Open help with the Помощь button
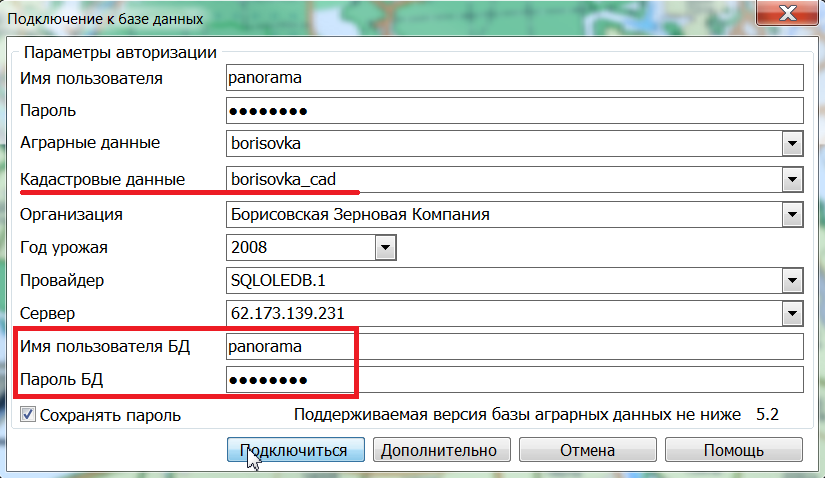This screenshot has width=825, height=478. coord(733,450)
